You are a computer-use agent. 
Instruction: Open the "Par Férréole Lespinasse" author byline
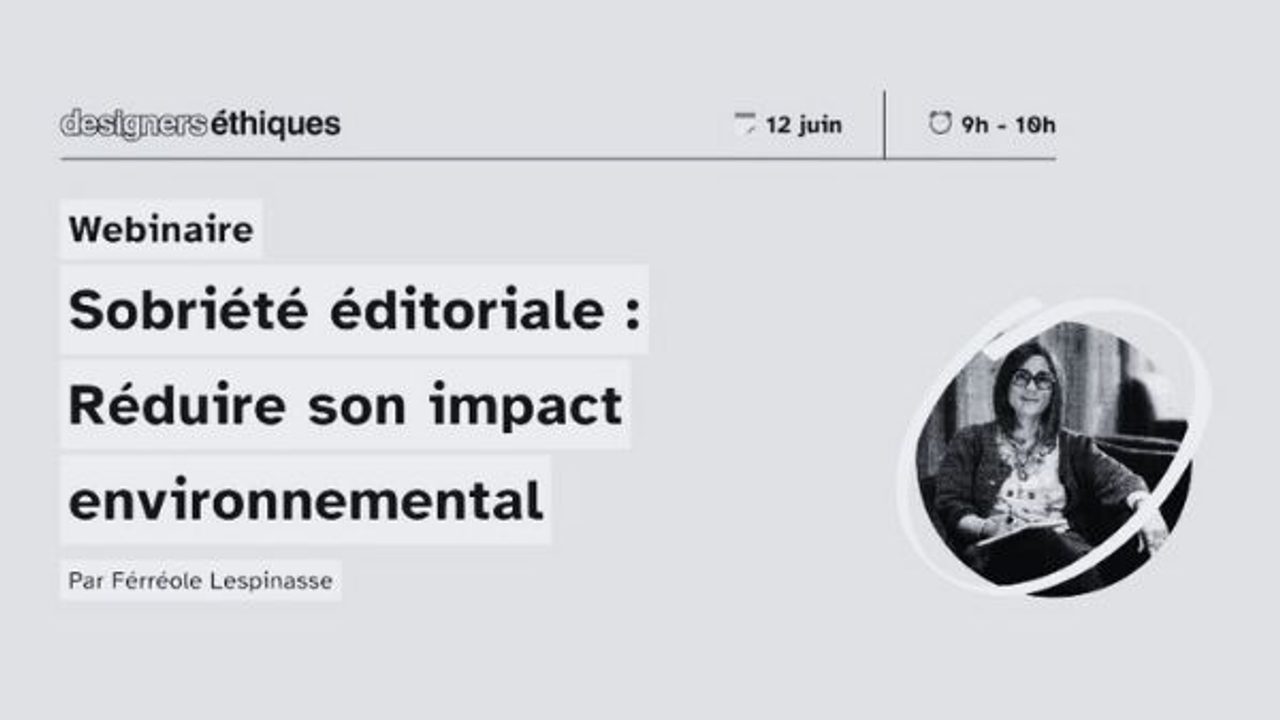click(x=201, y=580)
